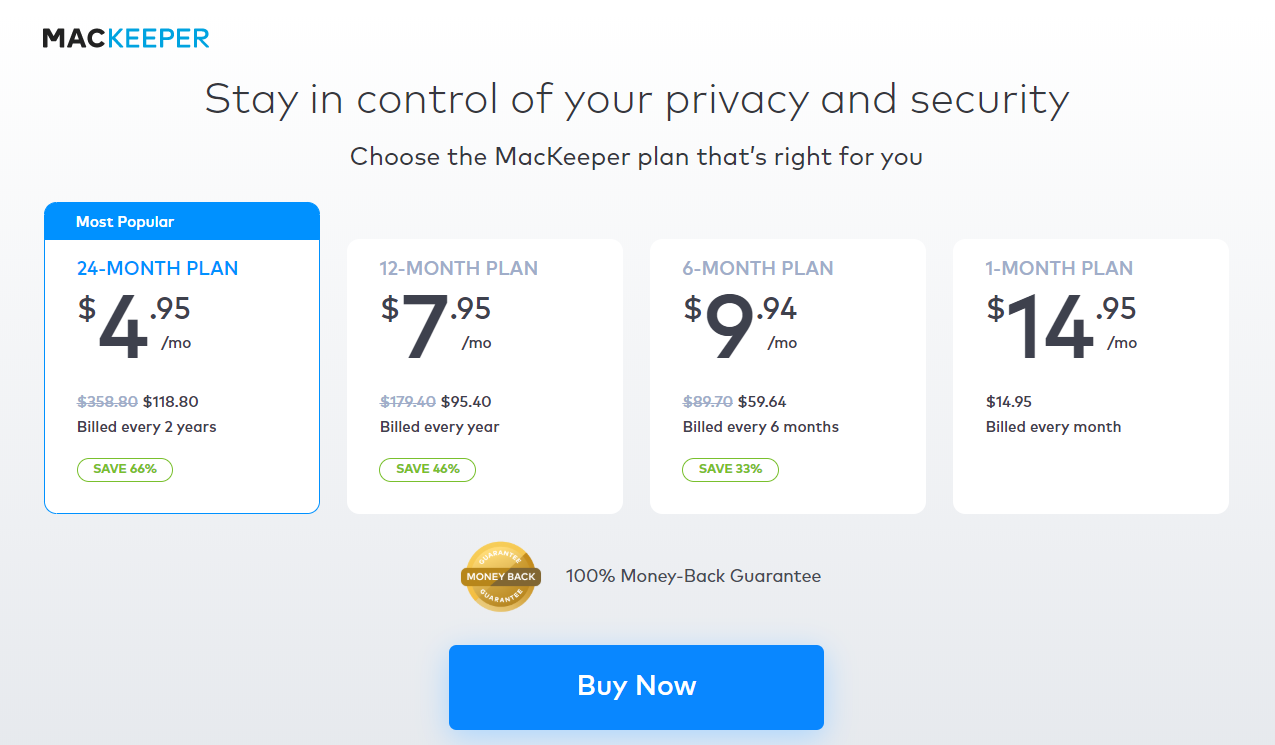Click the page headline about privacy and security
The width and height of the screenshot is (1275, 745).
(x=637, y=99)
